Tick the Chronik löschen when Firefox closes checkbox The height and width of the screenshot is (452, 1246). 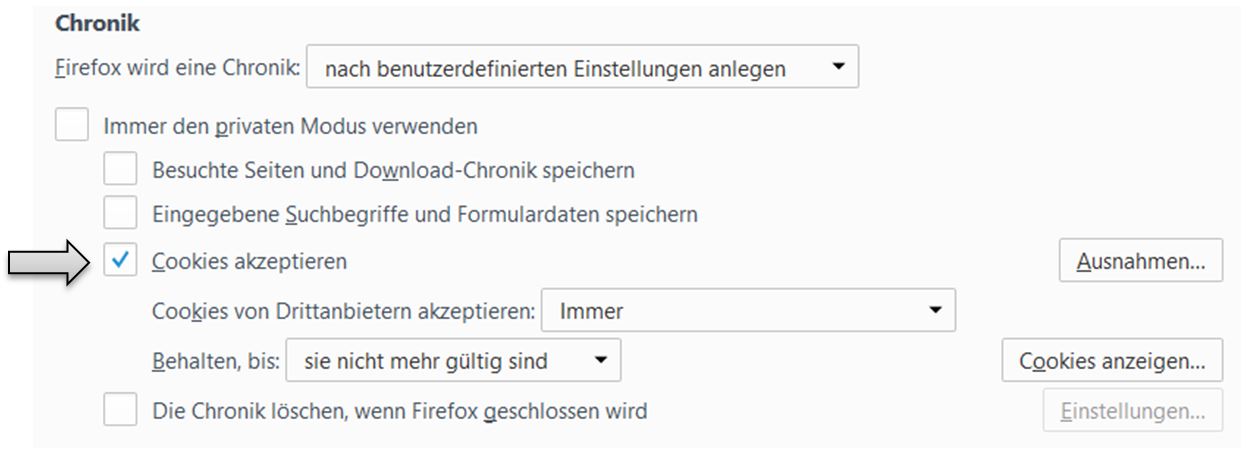pos(120,410)
